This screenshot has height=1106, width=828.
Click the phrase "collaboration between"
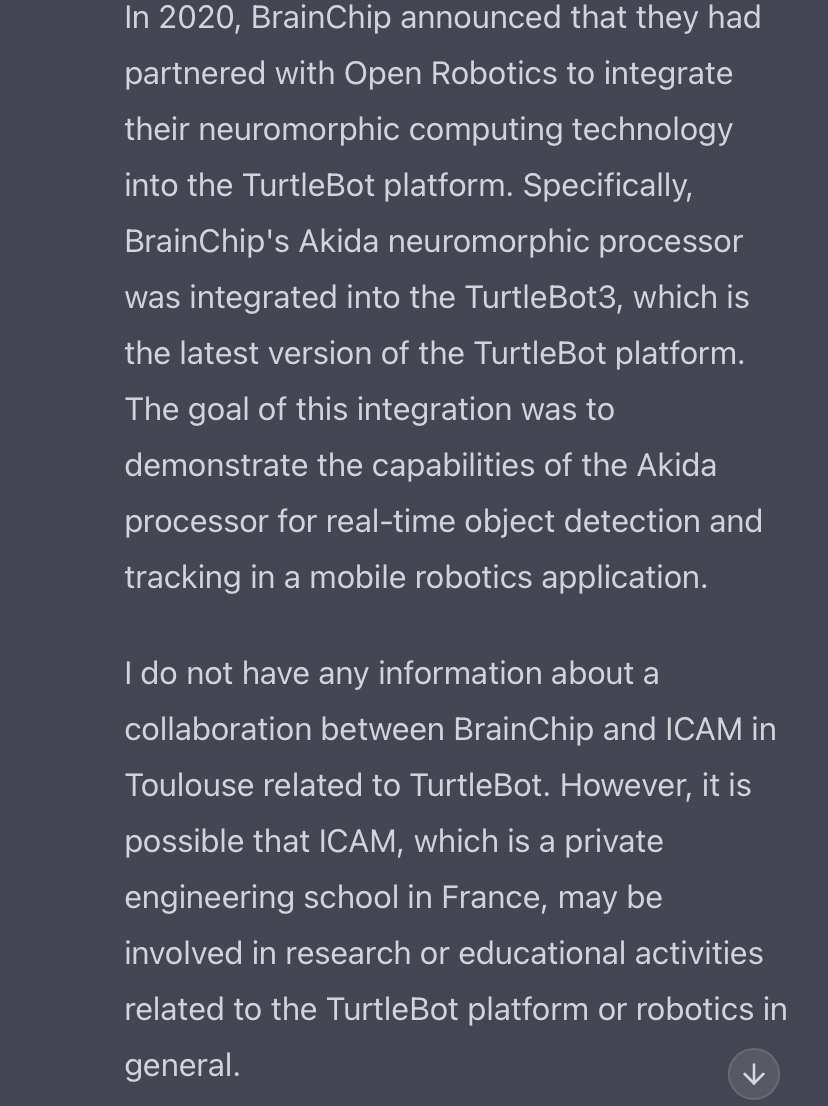point(284,730)
